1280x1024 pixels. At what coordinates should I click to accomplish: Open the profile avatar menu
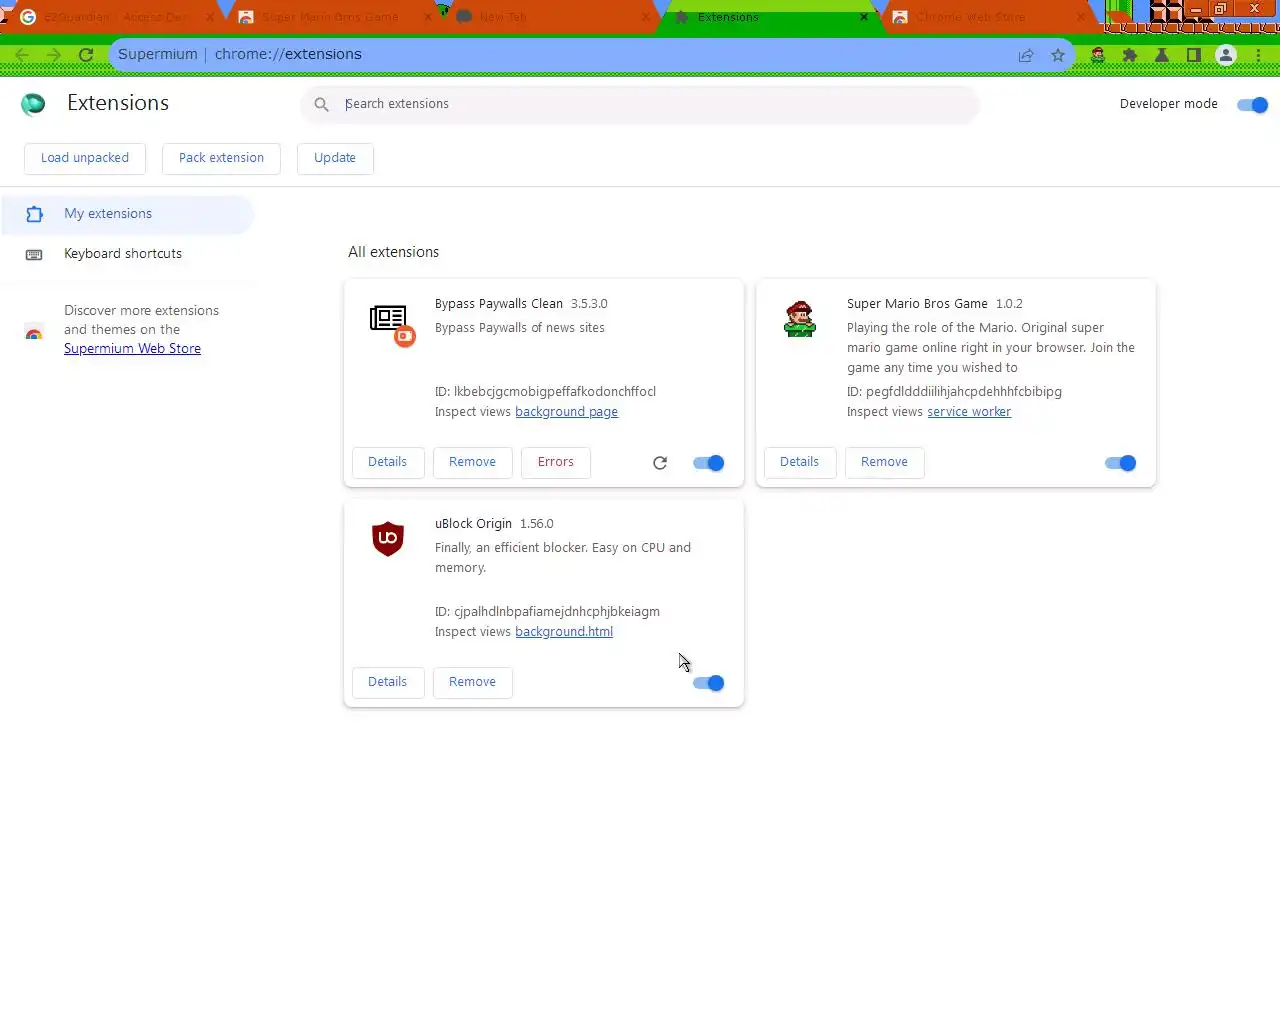tap(1226, 55)
